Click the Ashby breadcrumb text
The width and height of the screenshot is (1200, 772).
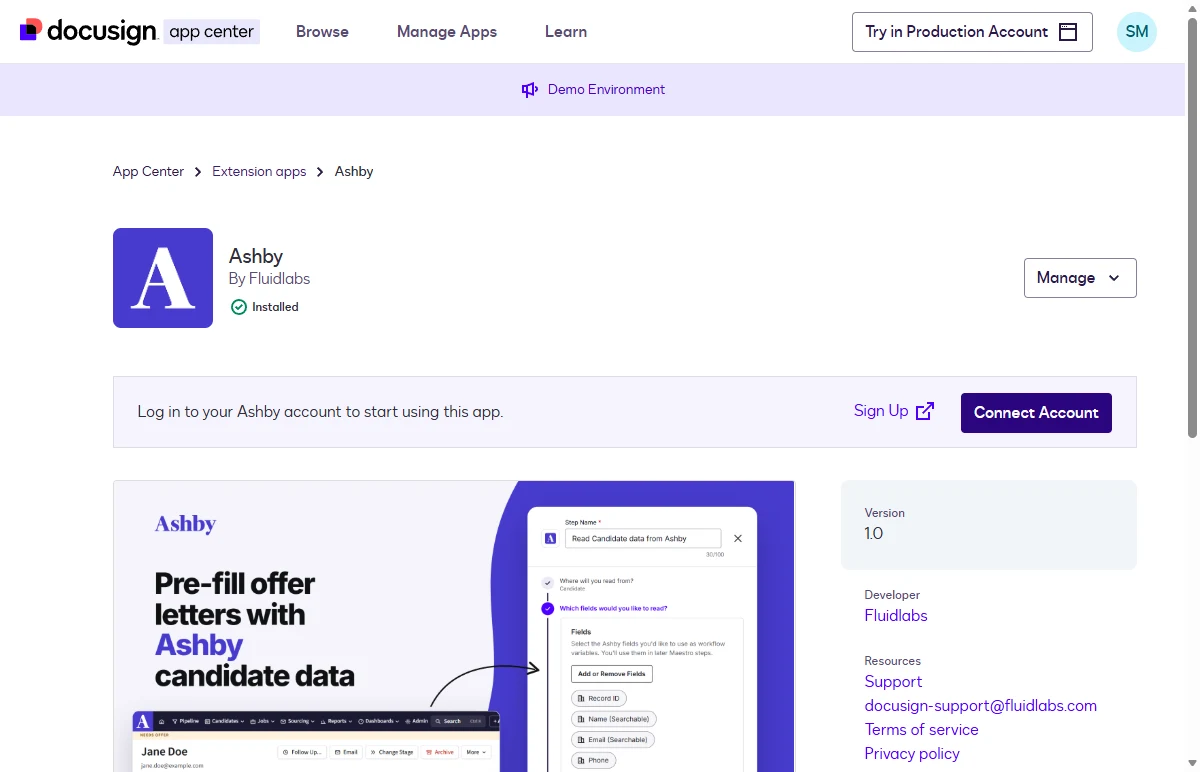coord(354,172)
